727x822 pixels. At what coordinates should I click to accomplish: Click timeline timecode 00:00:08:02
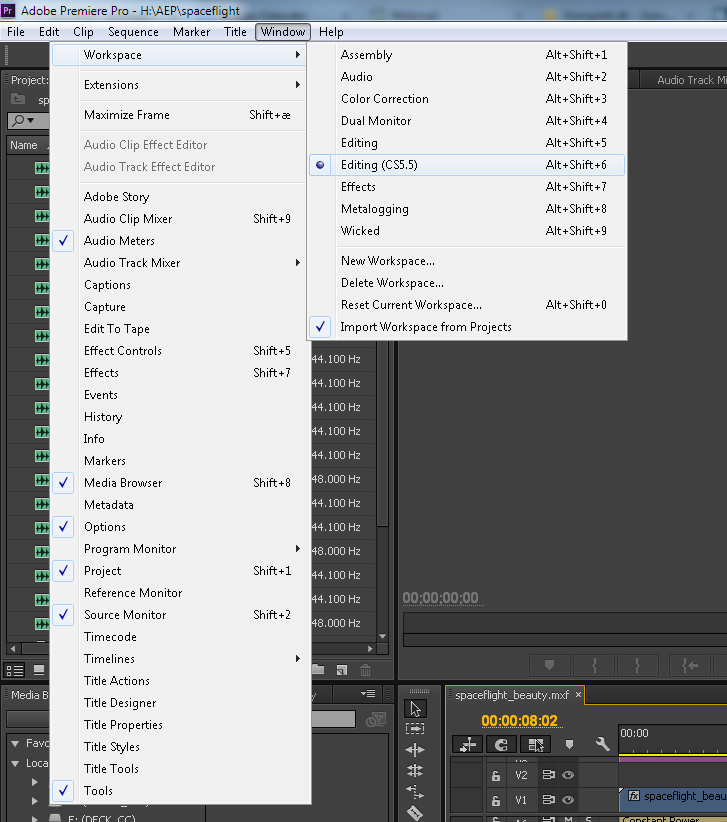coord(519,721)
